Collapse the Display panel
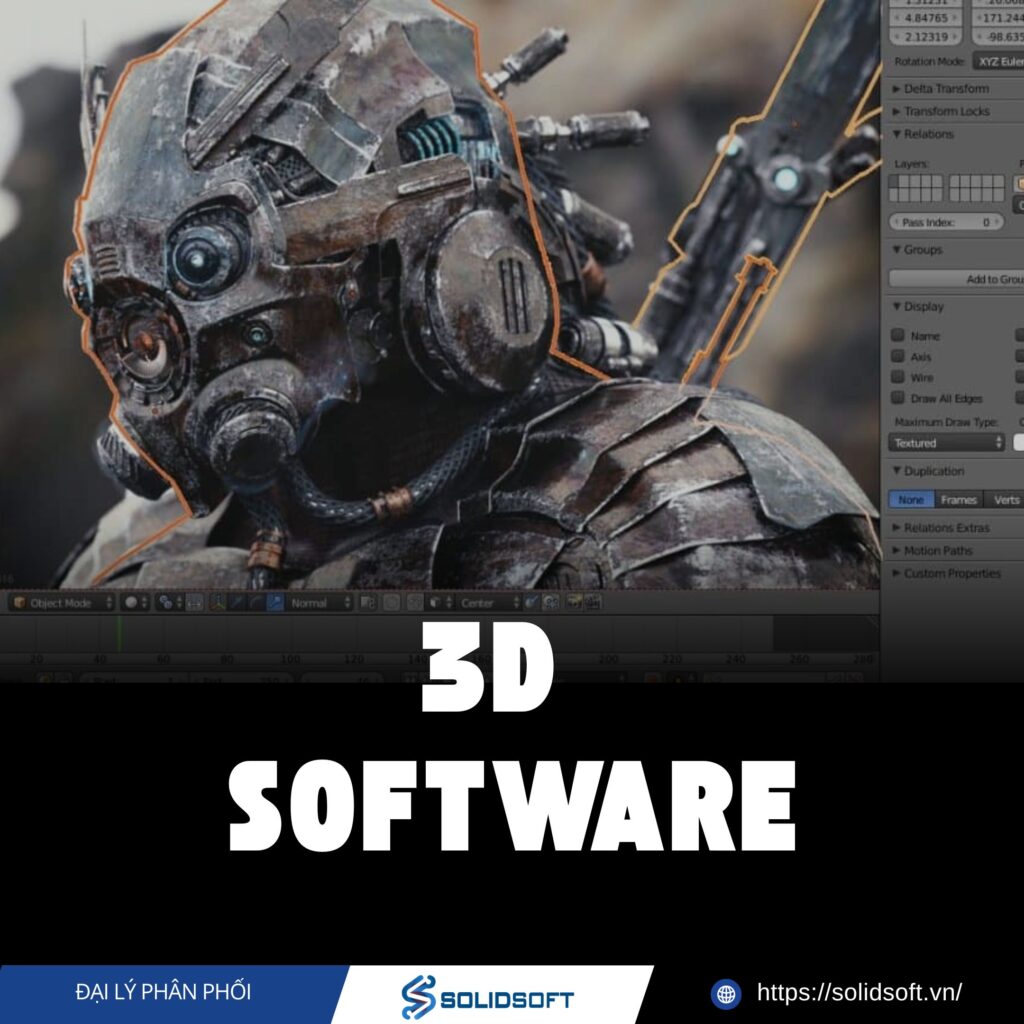Image resolution: width=1024 pixels, height=1024 pixels. tap(918, 306)
